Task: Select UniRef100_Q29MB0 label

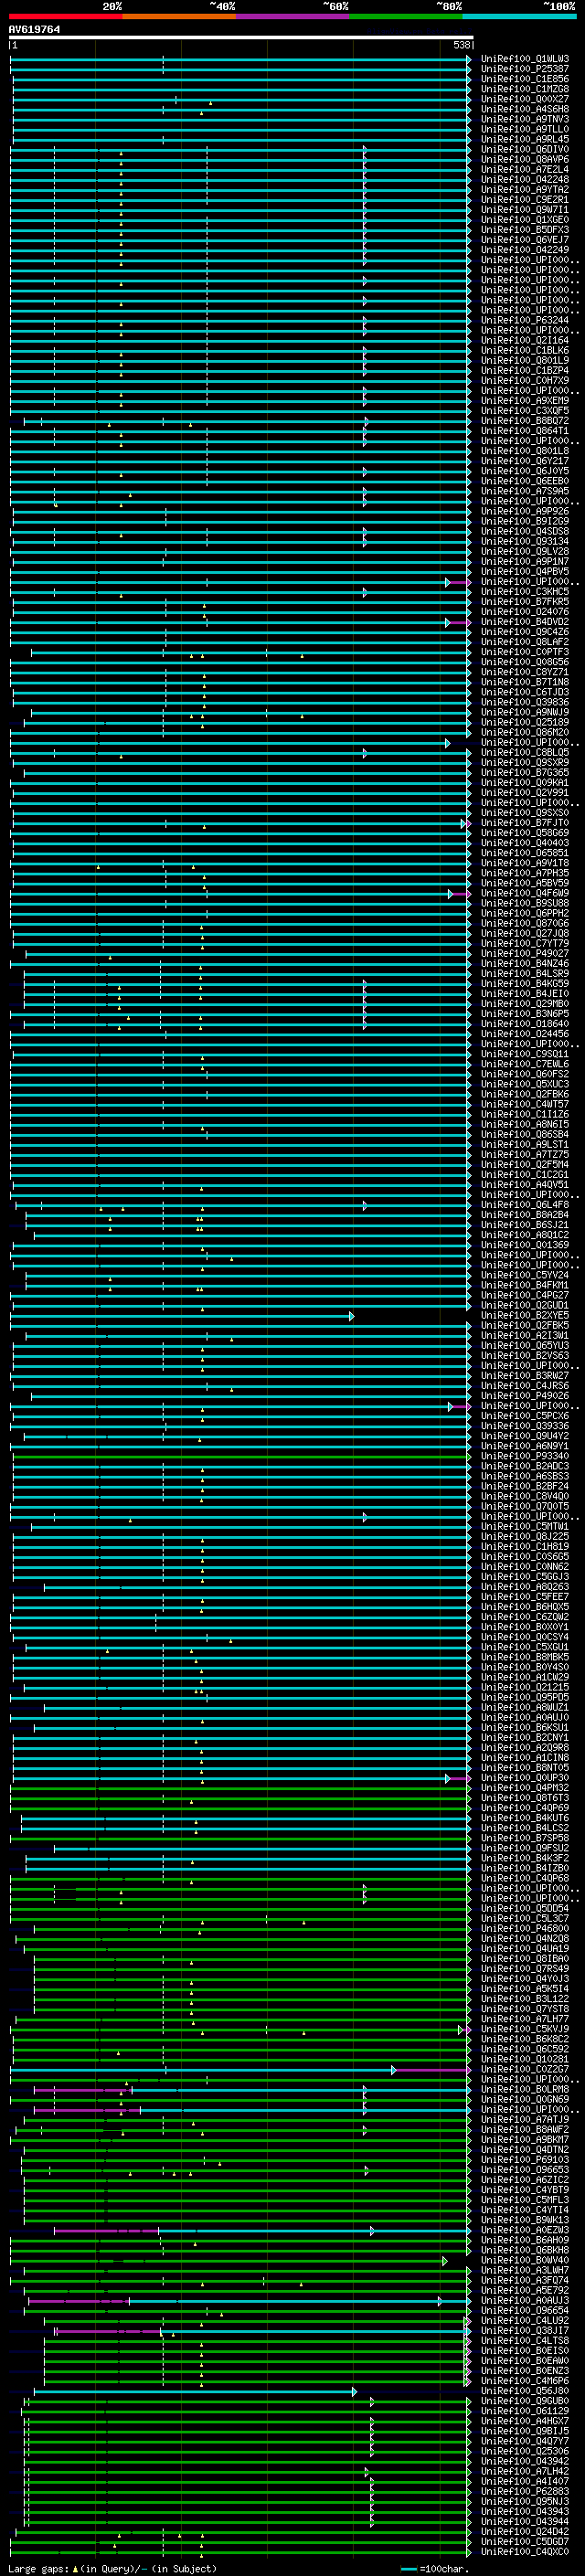Action: point(525,1003)
